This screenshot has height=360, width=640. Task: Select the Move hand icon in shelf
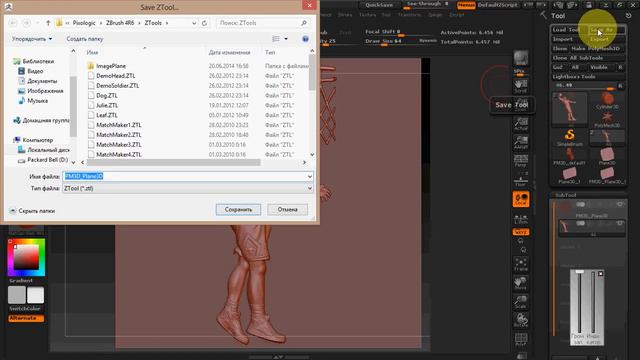point(521,283)
